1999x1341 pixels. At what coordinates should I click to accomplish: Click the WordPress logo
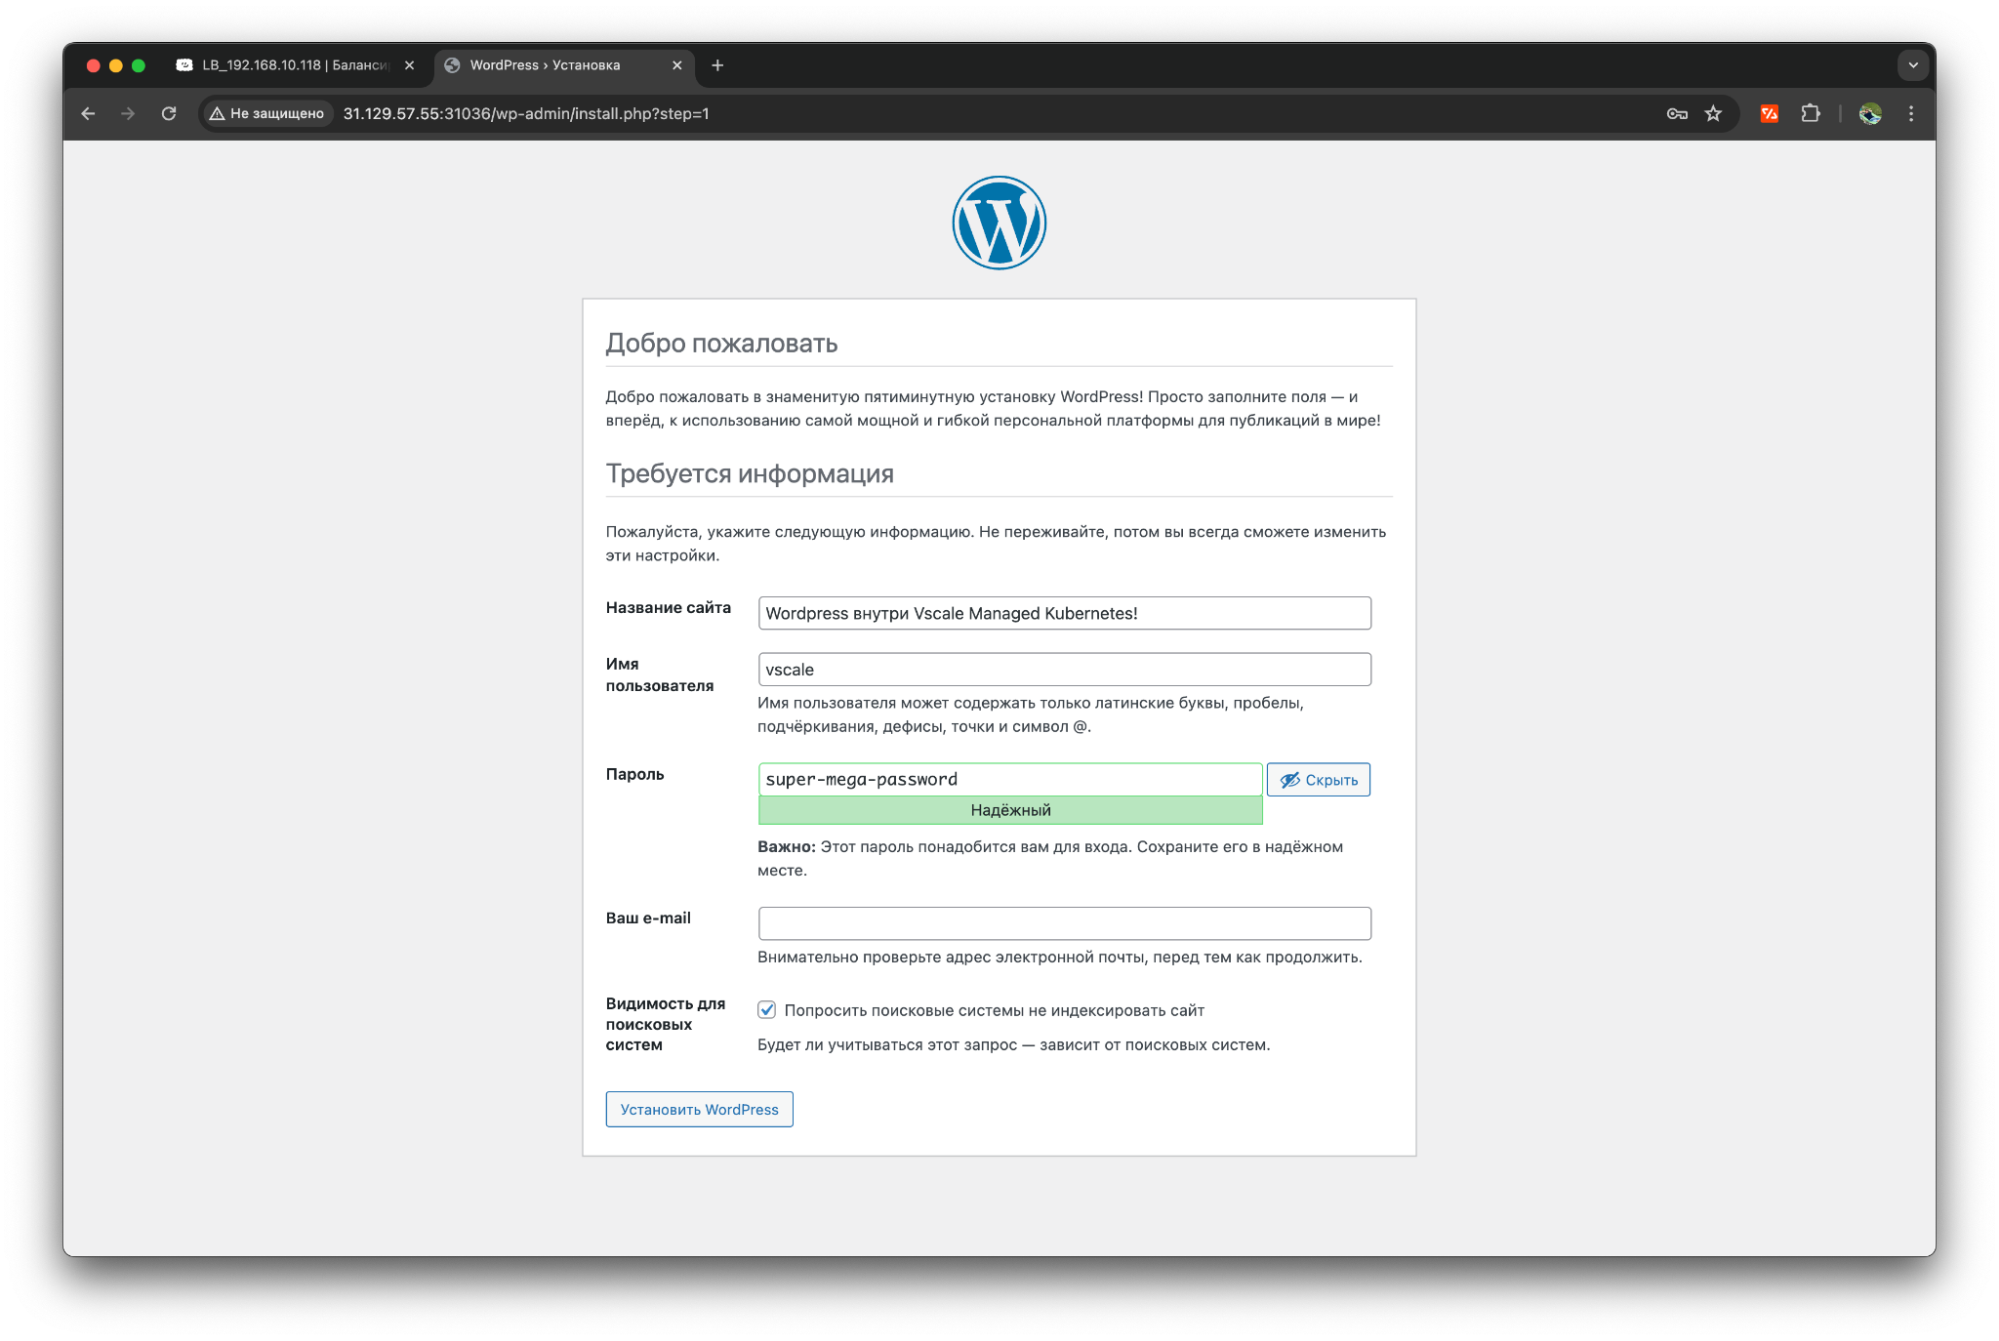(x=999, y=223)
